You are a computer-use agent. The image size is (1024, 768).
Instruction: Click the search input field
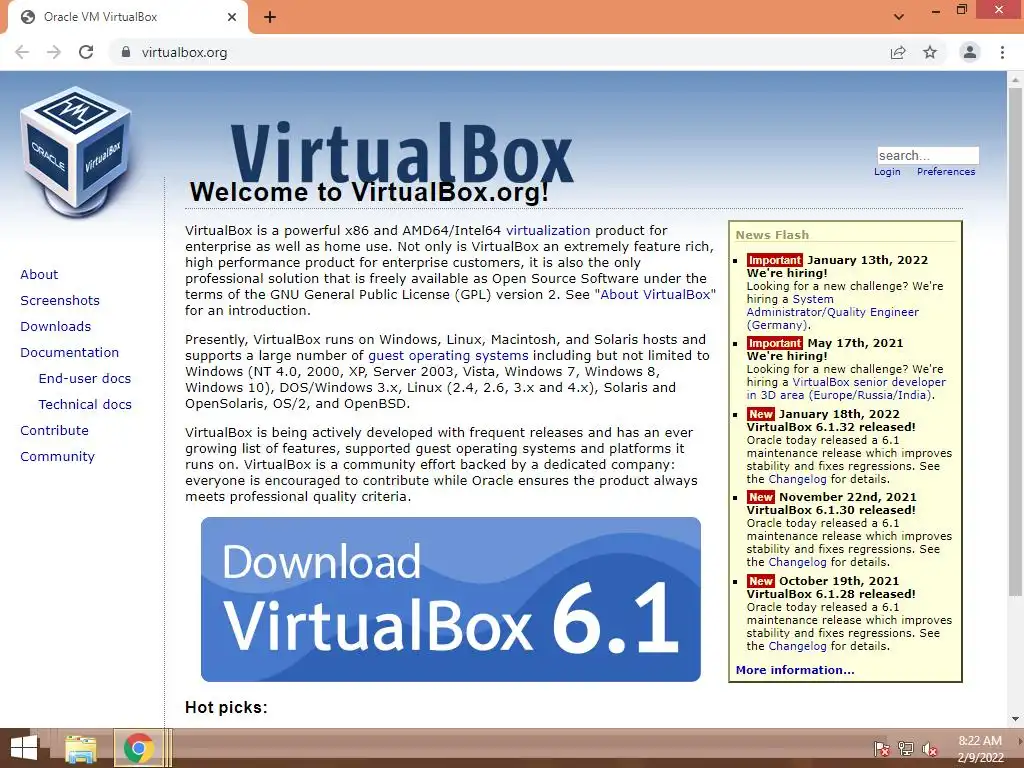coord(928,155)
